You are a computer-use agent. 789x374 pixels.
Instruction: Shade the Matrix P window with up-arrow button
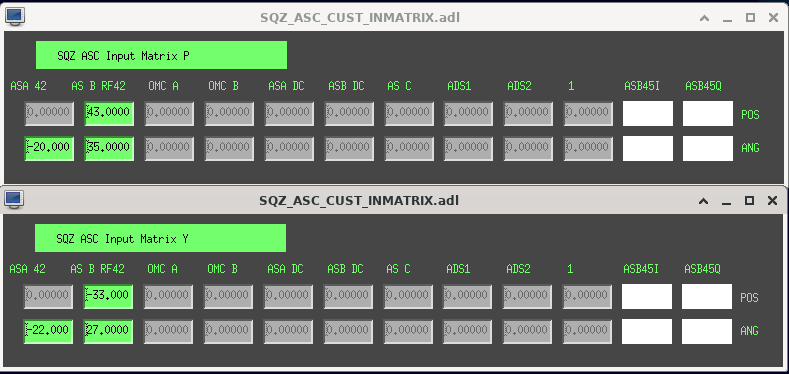704,18
